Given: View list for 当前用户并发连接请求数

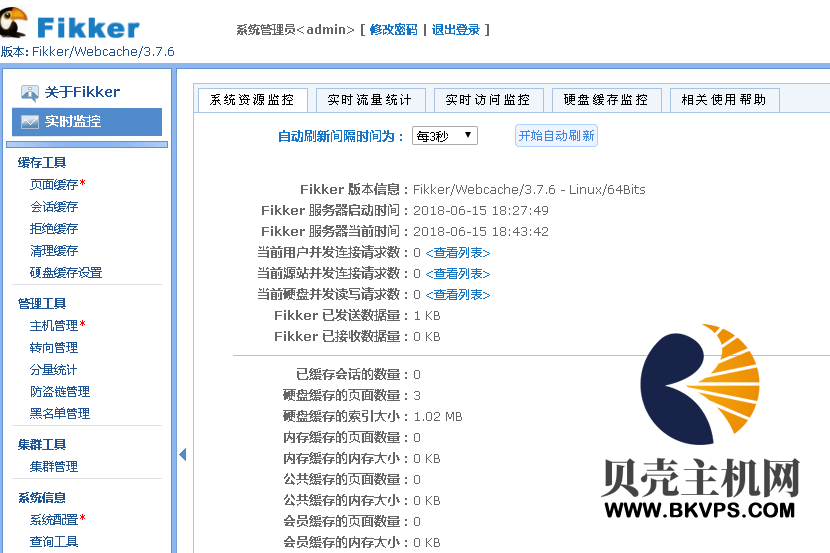Looking at the screenshot, I should 458,253.
